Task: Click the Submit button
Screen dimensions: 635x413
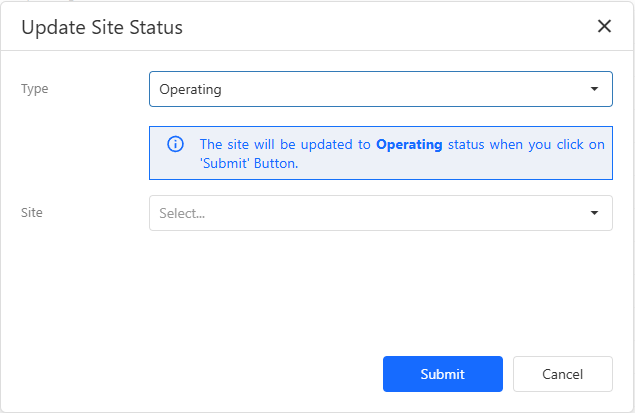Action: point(443,374)
